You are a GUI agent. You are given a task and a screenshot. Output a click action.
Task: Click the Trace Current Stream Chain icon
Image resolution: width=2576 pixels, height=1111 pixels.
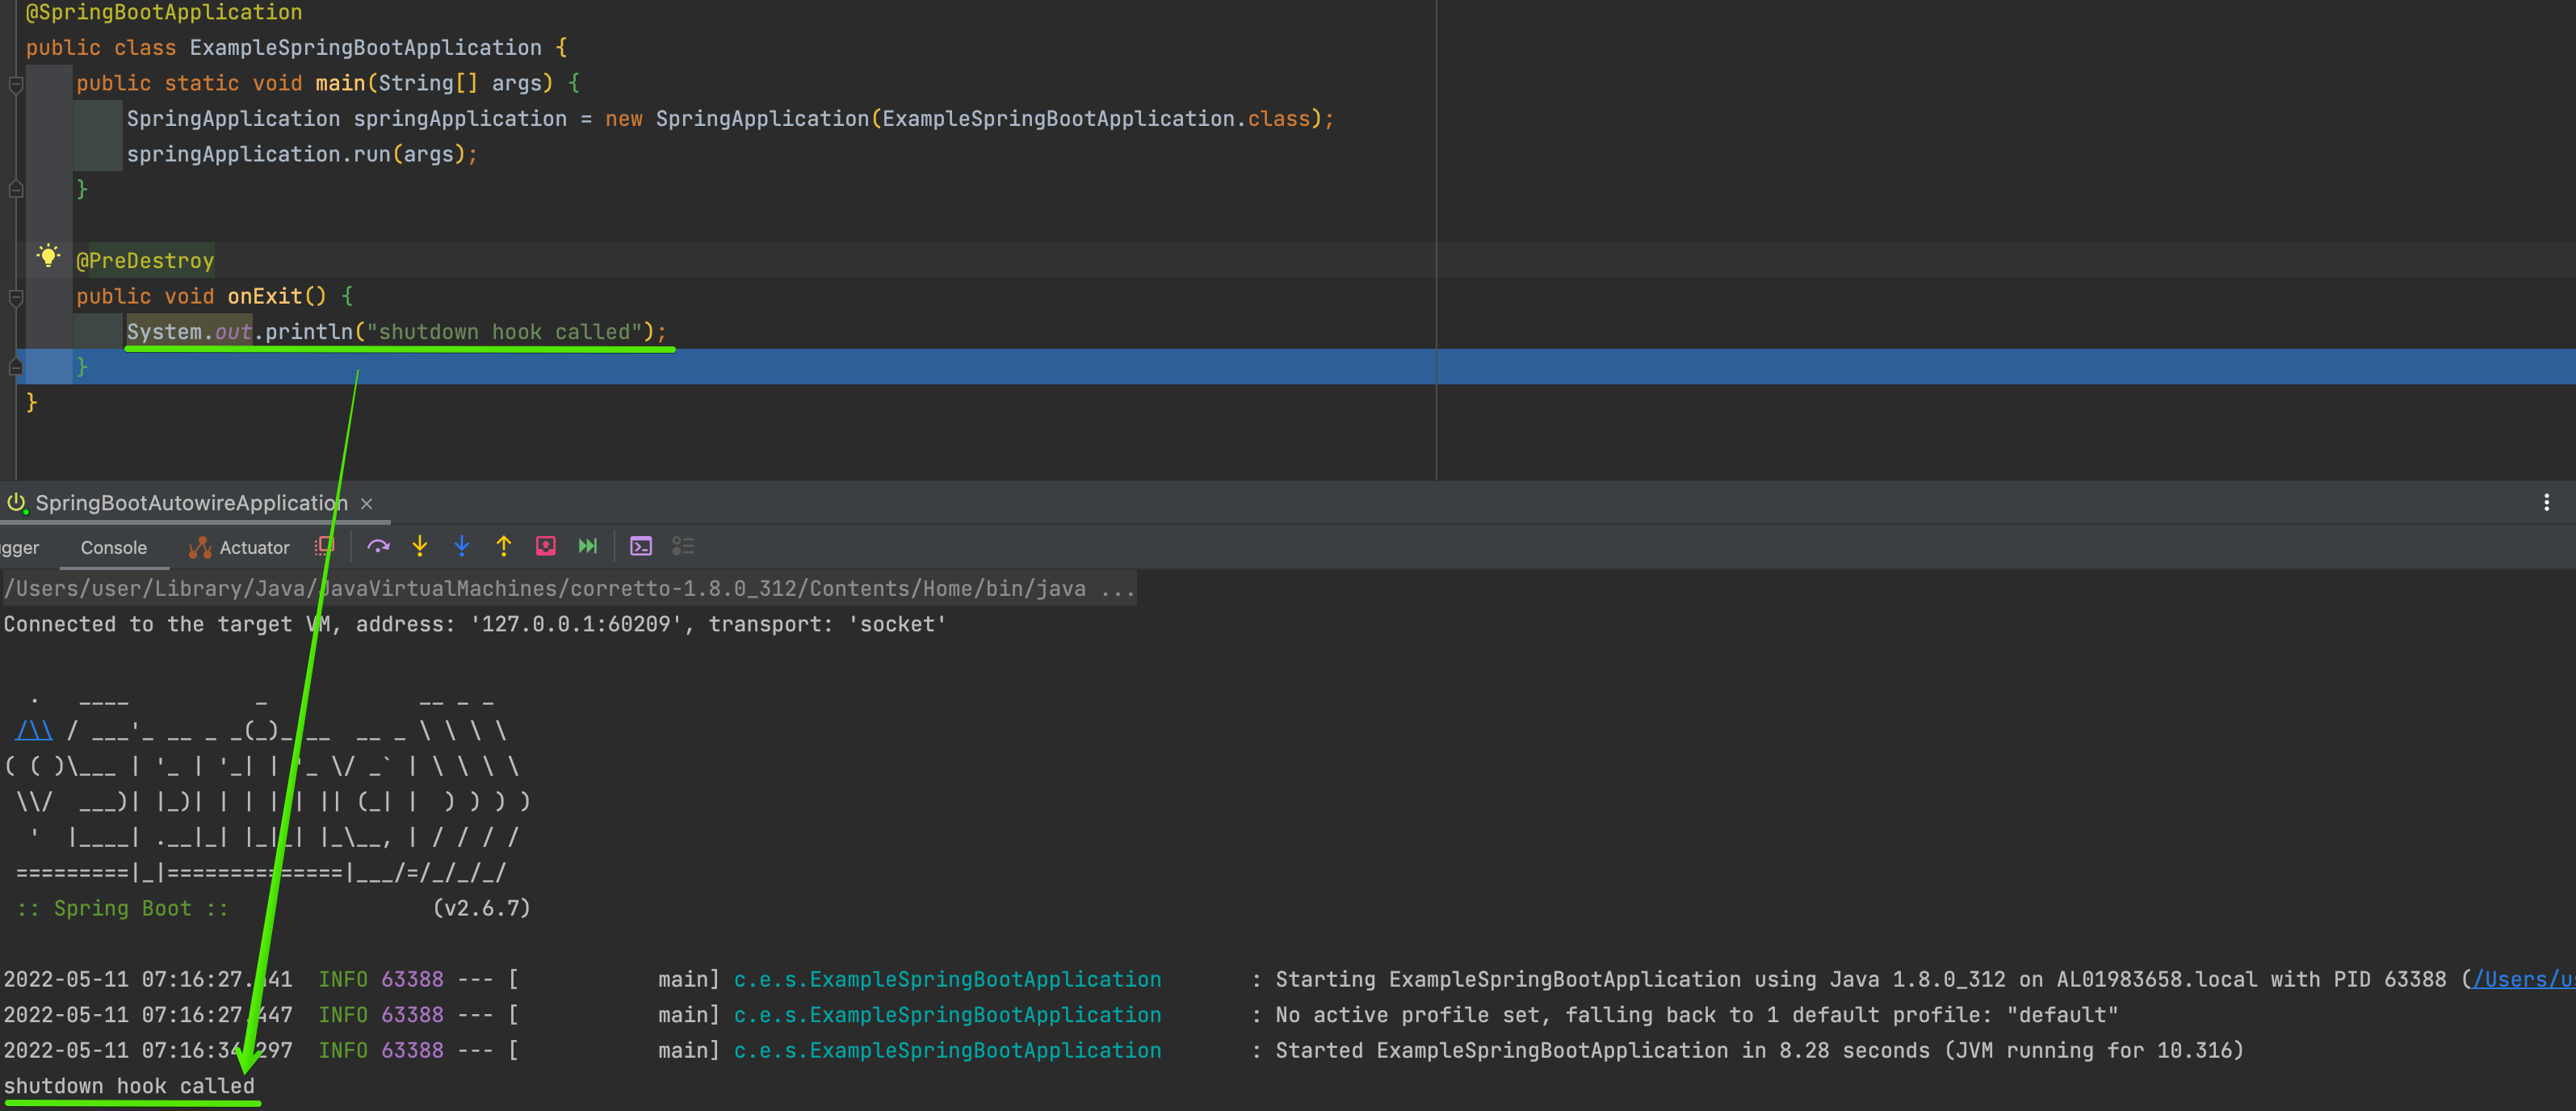click(x=683, y=546)
